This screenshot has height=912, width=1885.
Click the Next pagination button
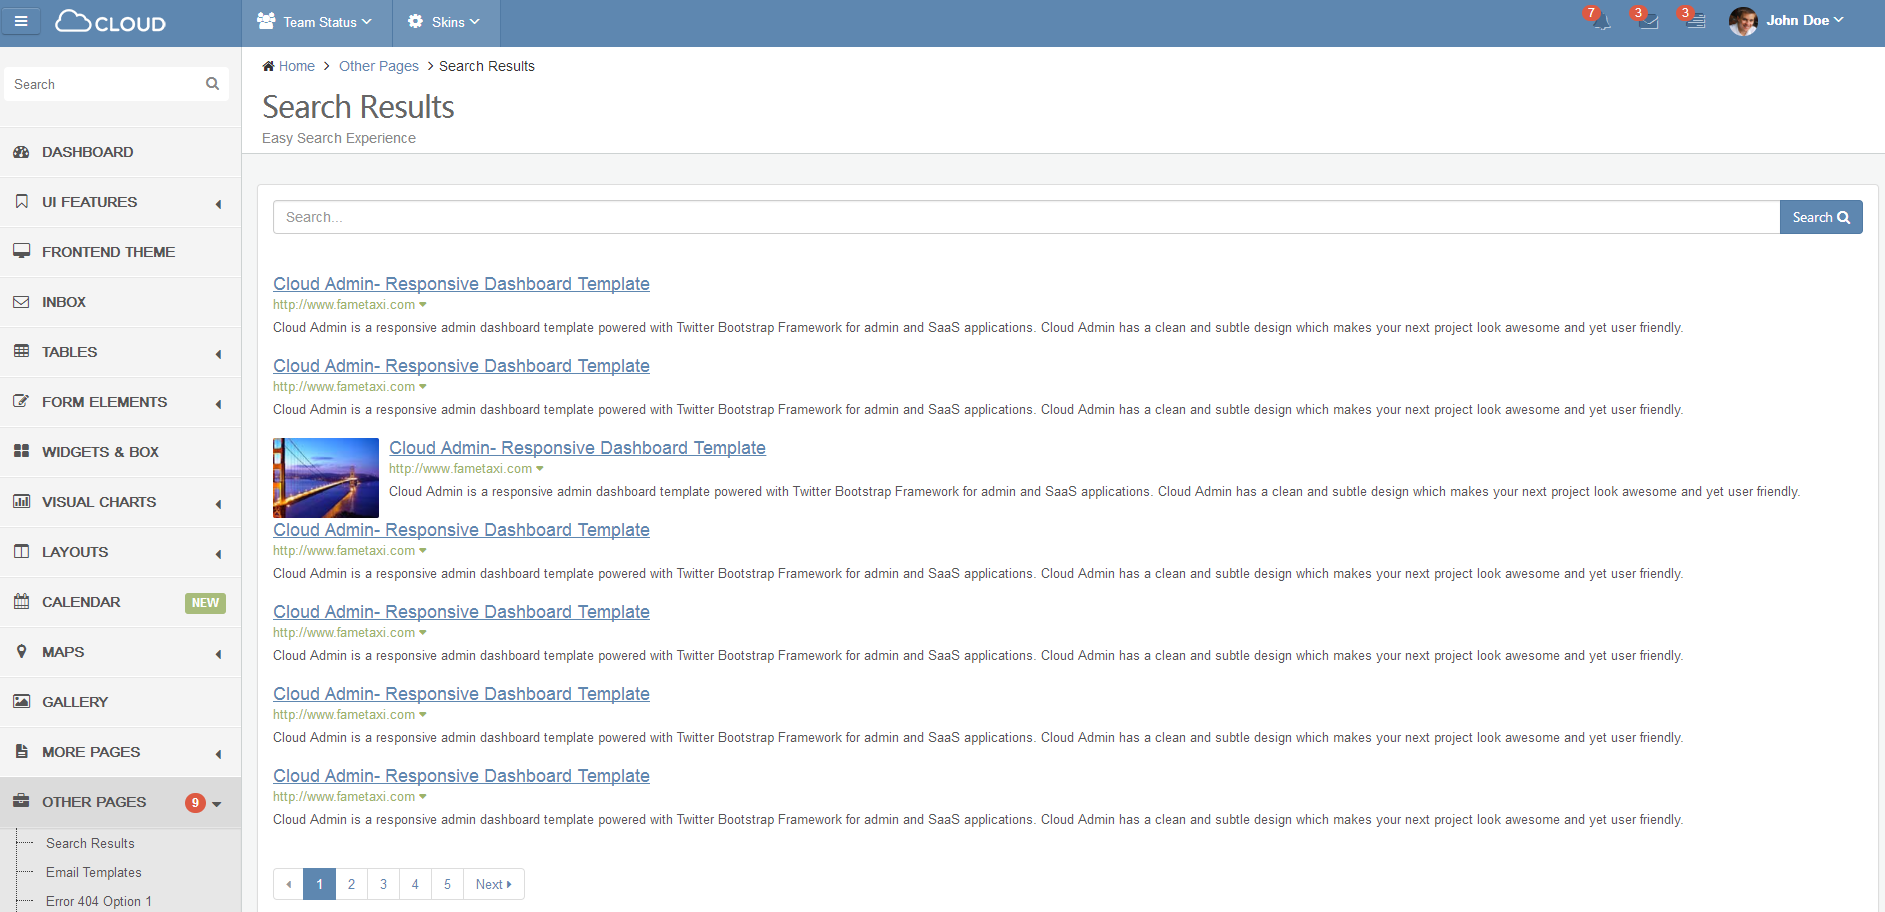pos(494,884)
